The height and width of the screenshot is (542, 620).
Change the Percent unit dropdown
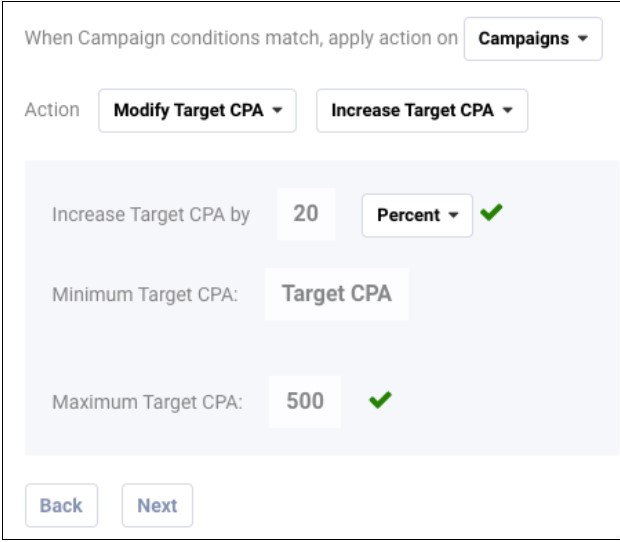pyautogui.click(x=416, y=215)
